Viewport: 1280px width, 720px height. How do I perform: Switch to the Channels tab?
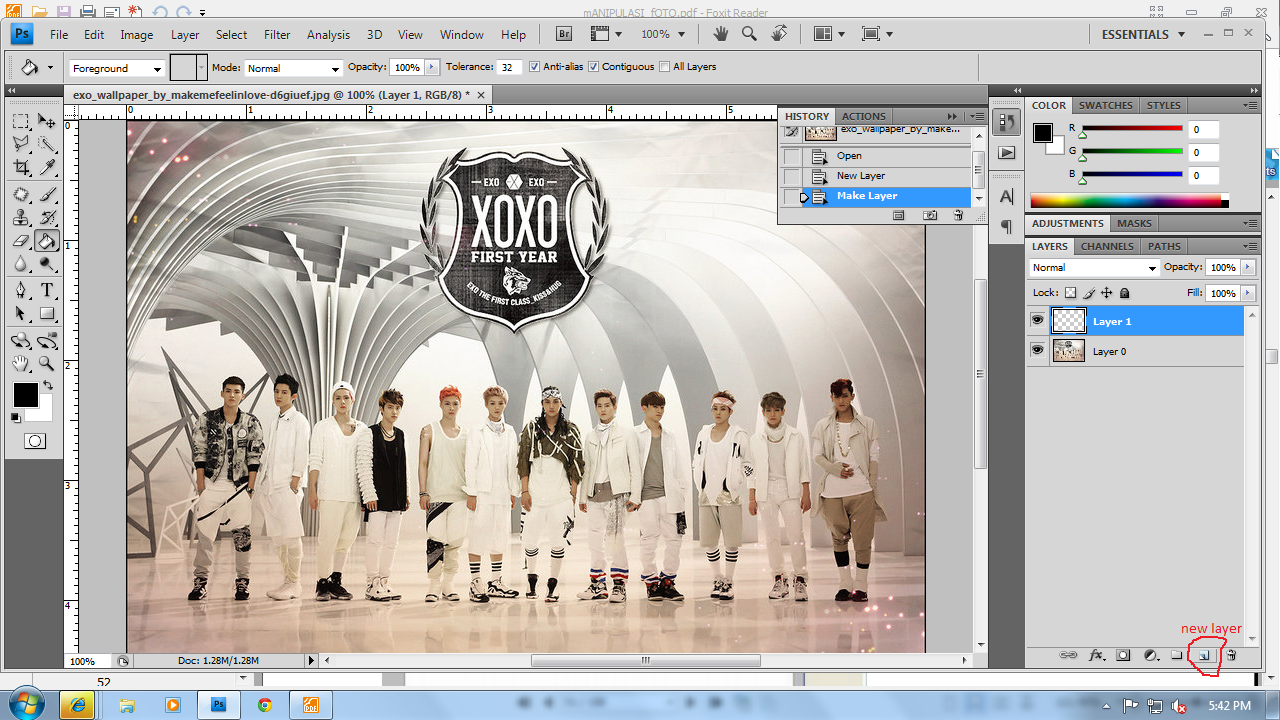pos(1107,246)
